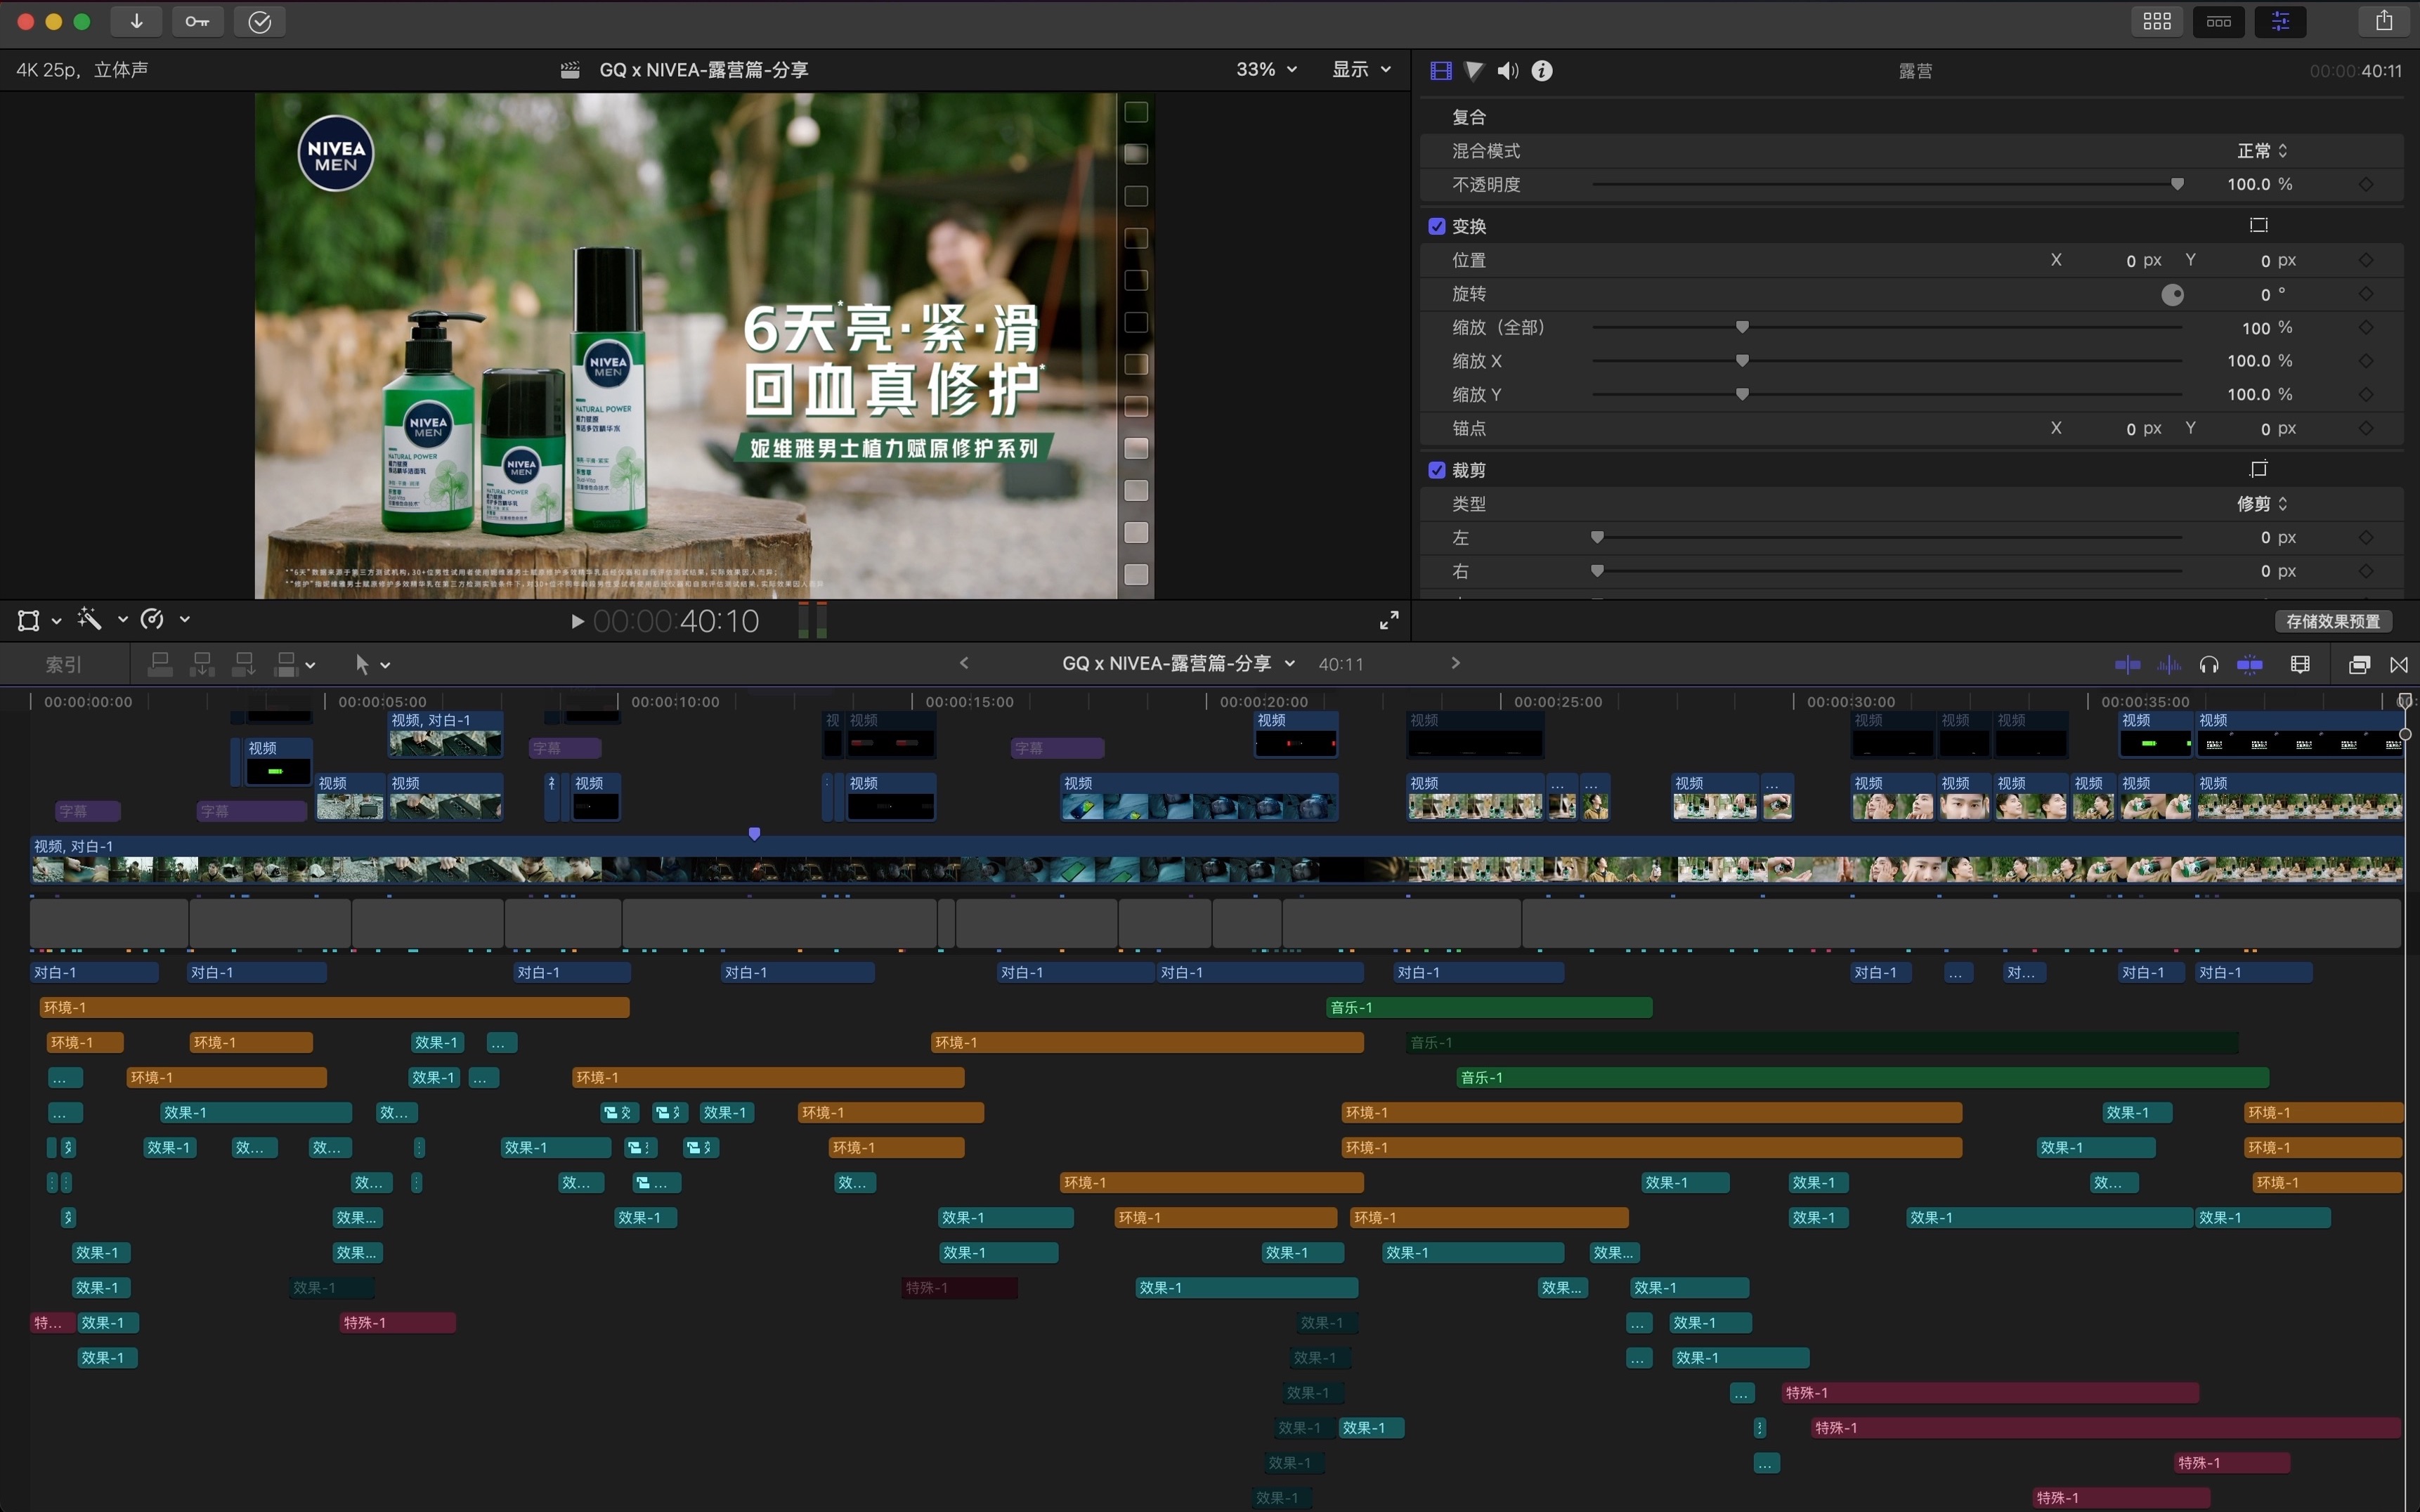Adjust the 不透明度 opacity slider handle
The width and height of the screenshot is (2420, 1512).
coord(2177,184)
